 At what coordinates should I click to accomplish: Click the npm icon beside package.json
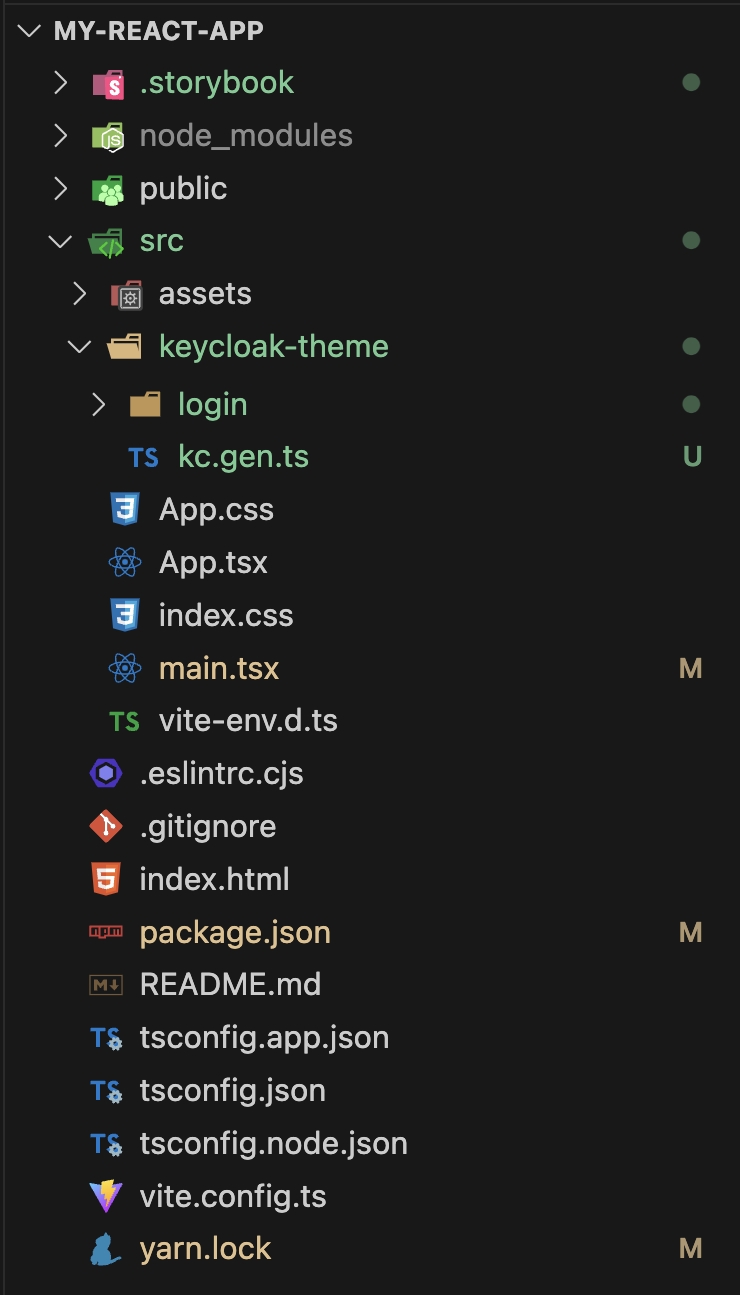(x=106, y=933)
